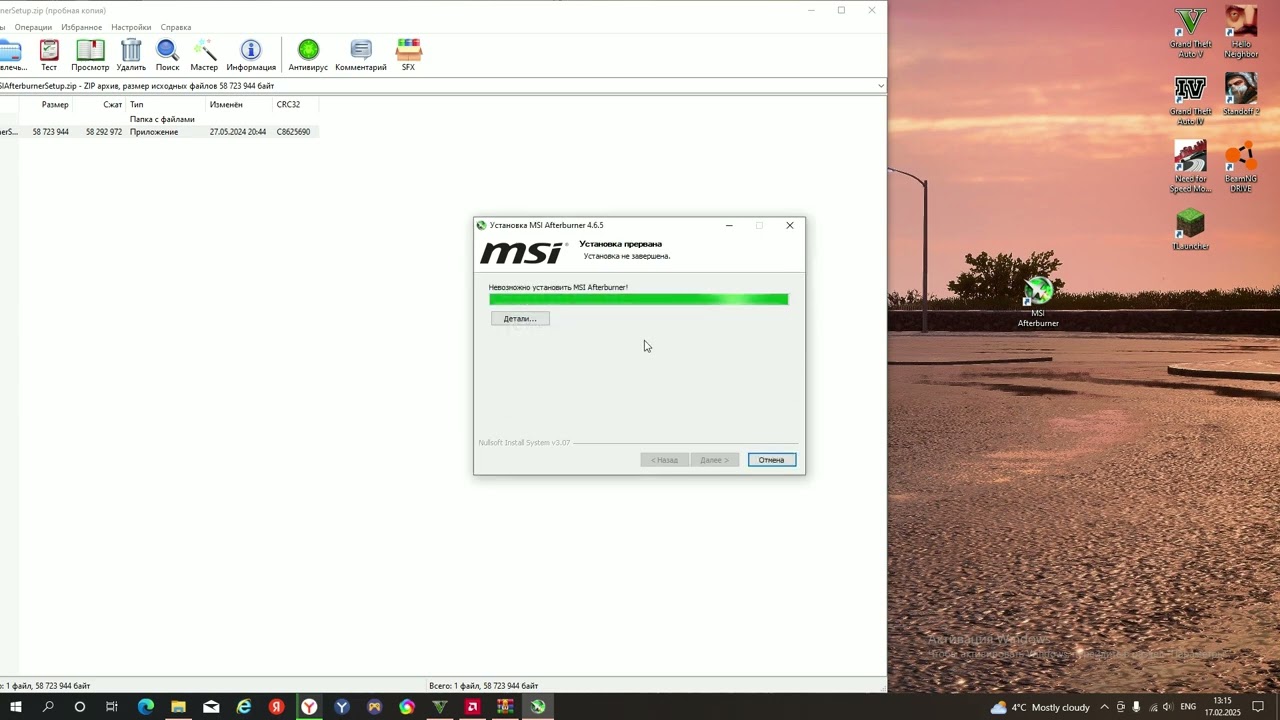
Task: Click the greyed < Назад button
Action: 664,460
